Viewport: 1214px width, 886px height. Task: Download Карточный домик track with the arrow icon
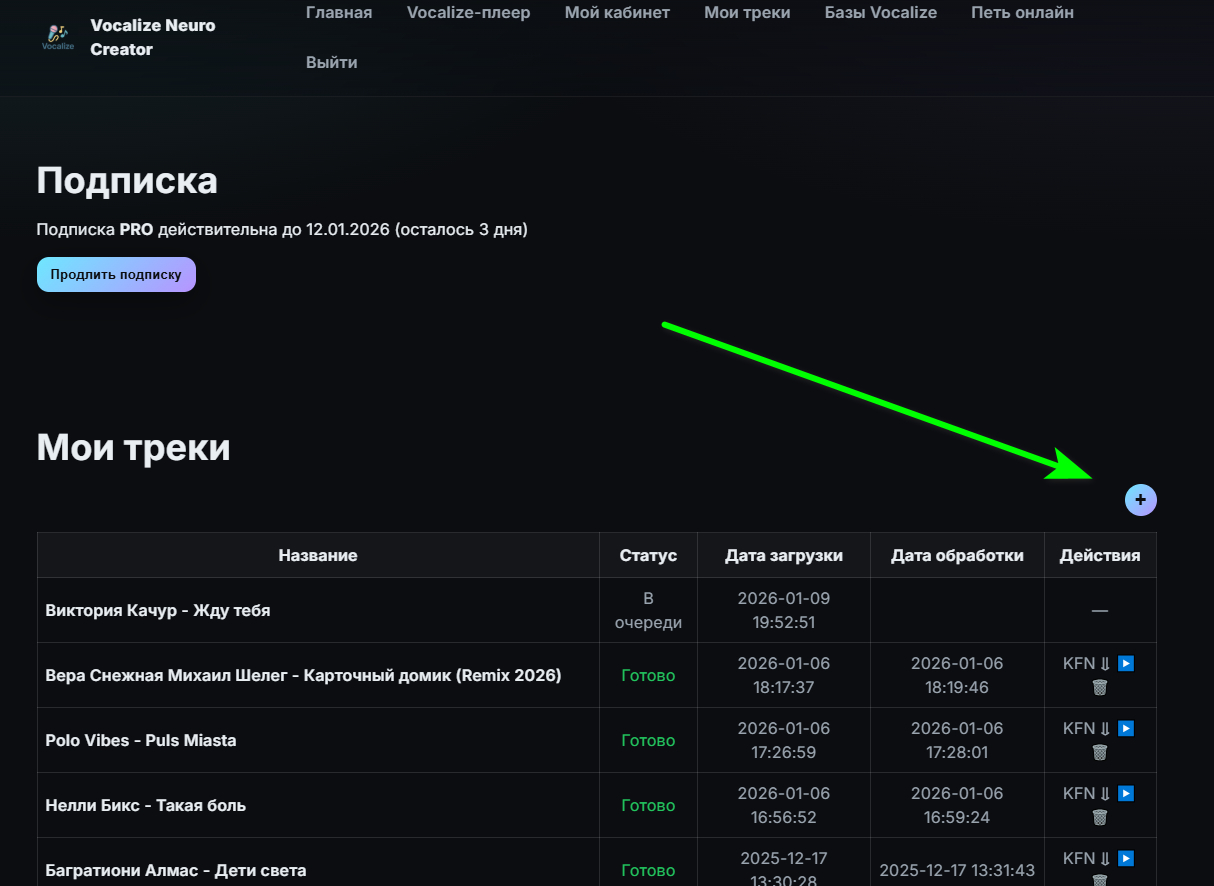click(x=1105, y=664)
